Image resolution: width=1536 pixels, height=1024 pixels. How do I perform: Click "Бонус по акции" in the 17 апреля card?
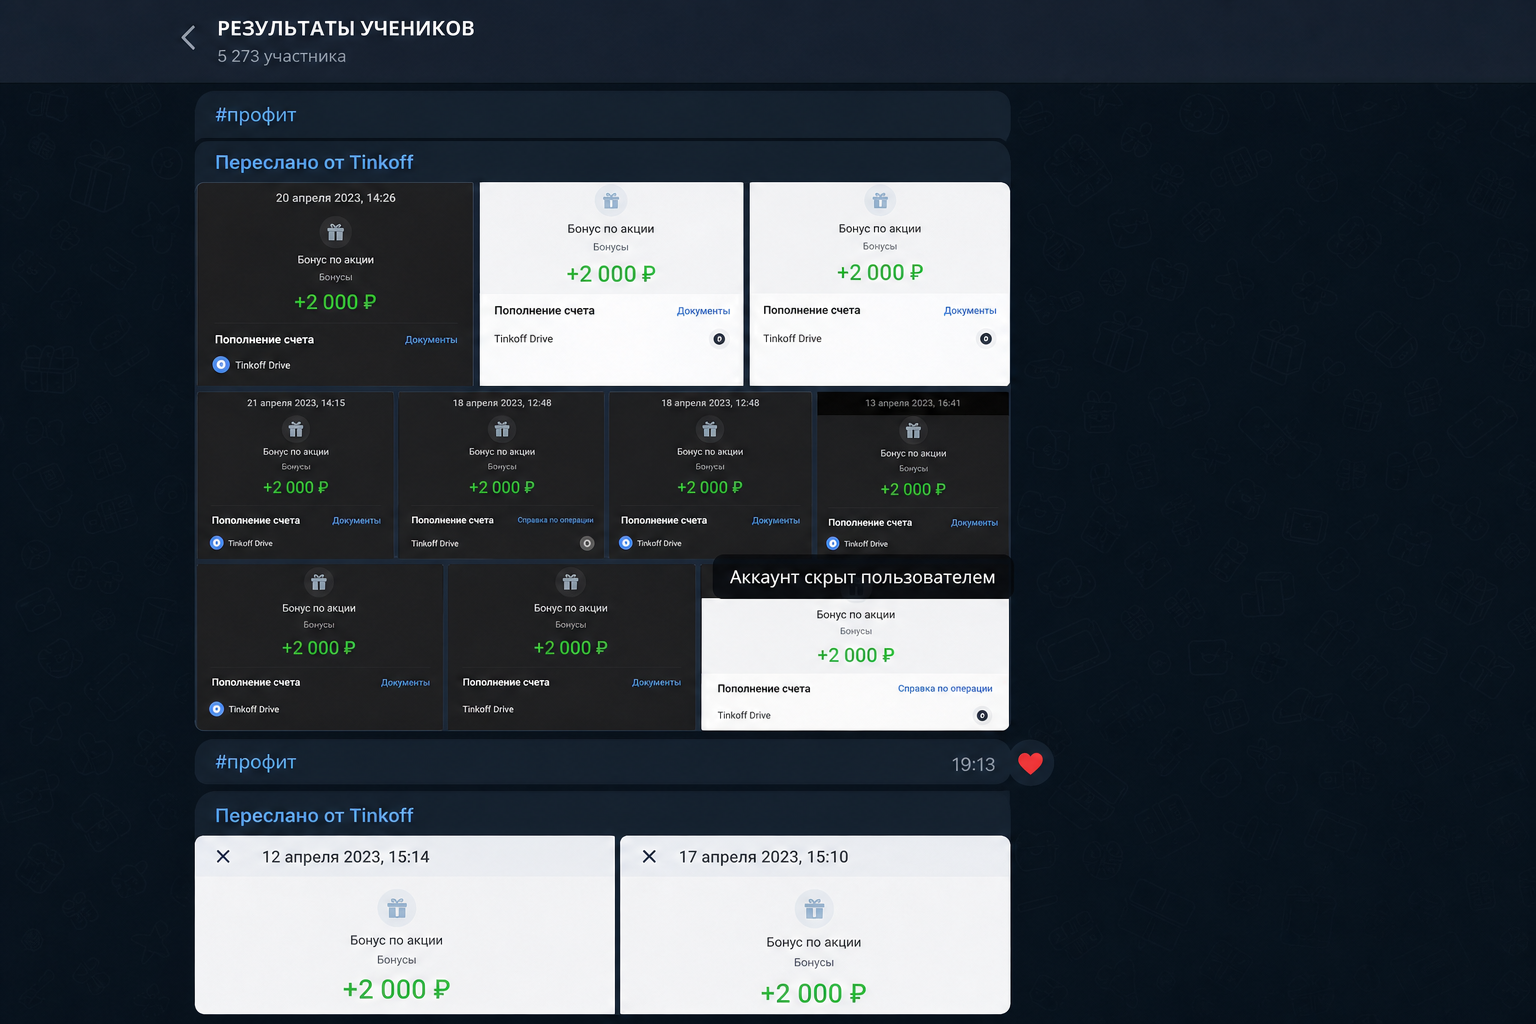814,942
